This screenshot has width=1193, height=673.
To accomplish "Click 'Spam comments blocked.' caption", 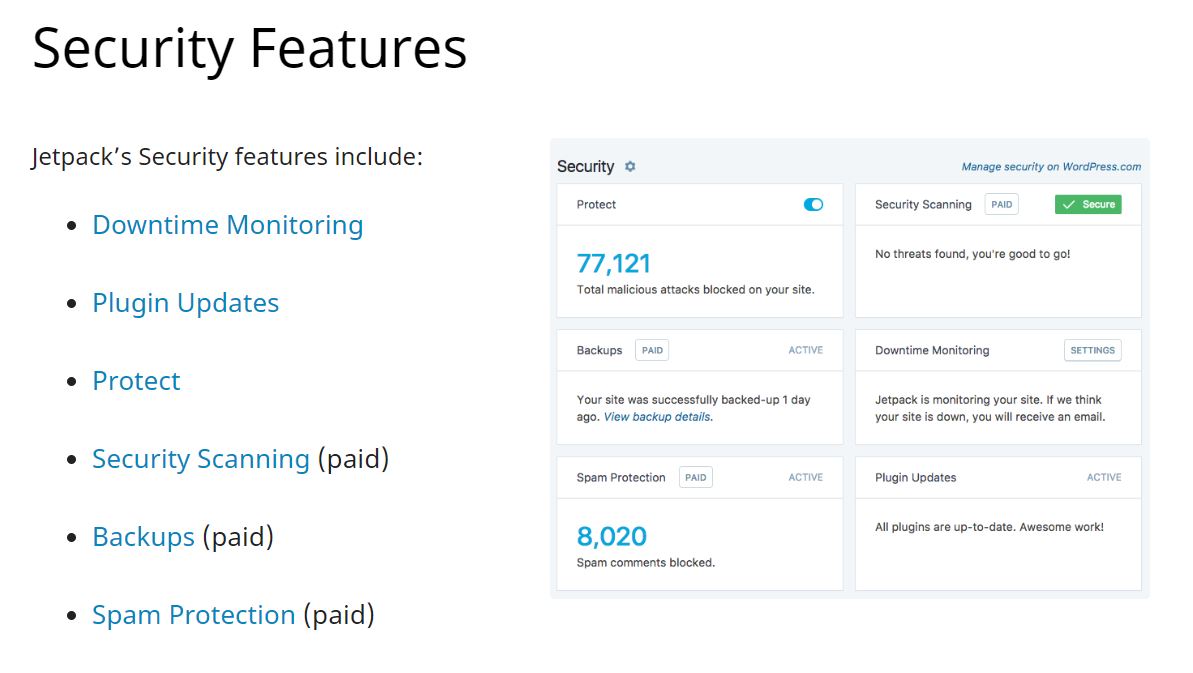I will click(x=645, y=563).
